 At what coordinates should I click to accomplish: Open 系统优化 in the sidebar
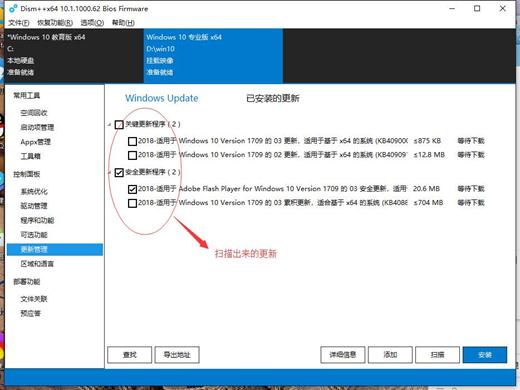coord(34,191)
